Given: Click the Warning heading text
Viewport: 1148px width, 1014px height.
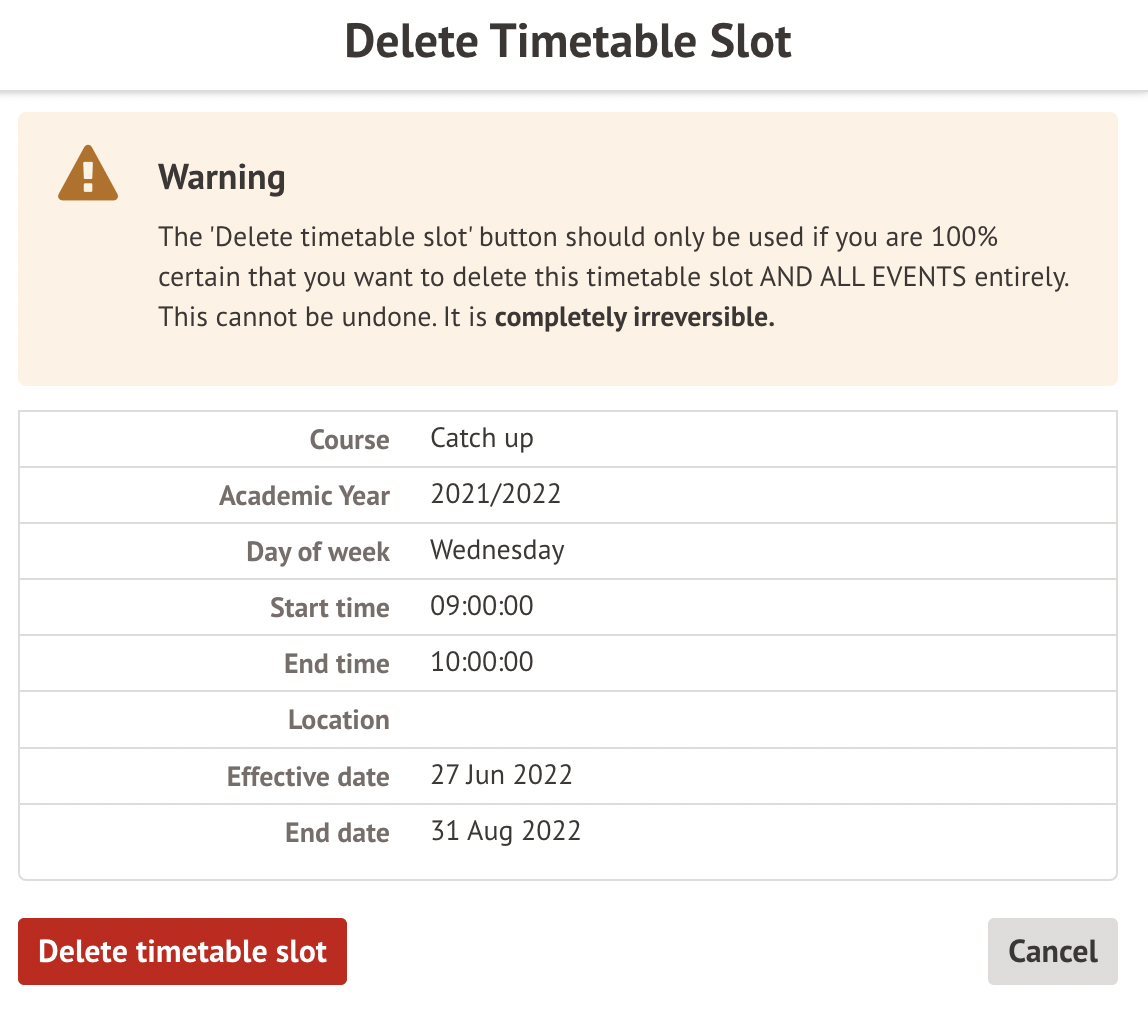Looking at the screenshot, I should click(221, 177).
